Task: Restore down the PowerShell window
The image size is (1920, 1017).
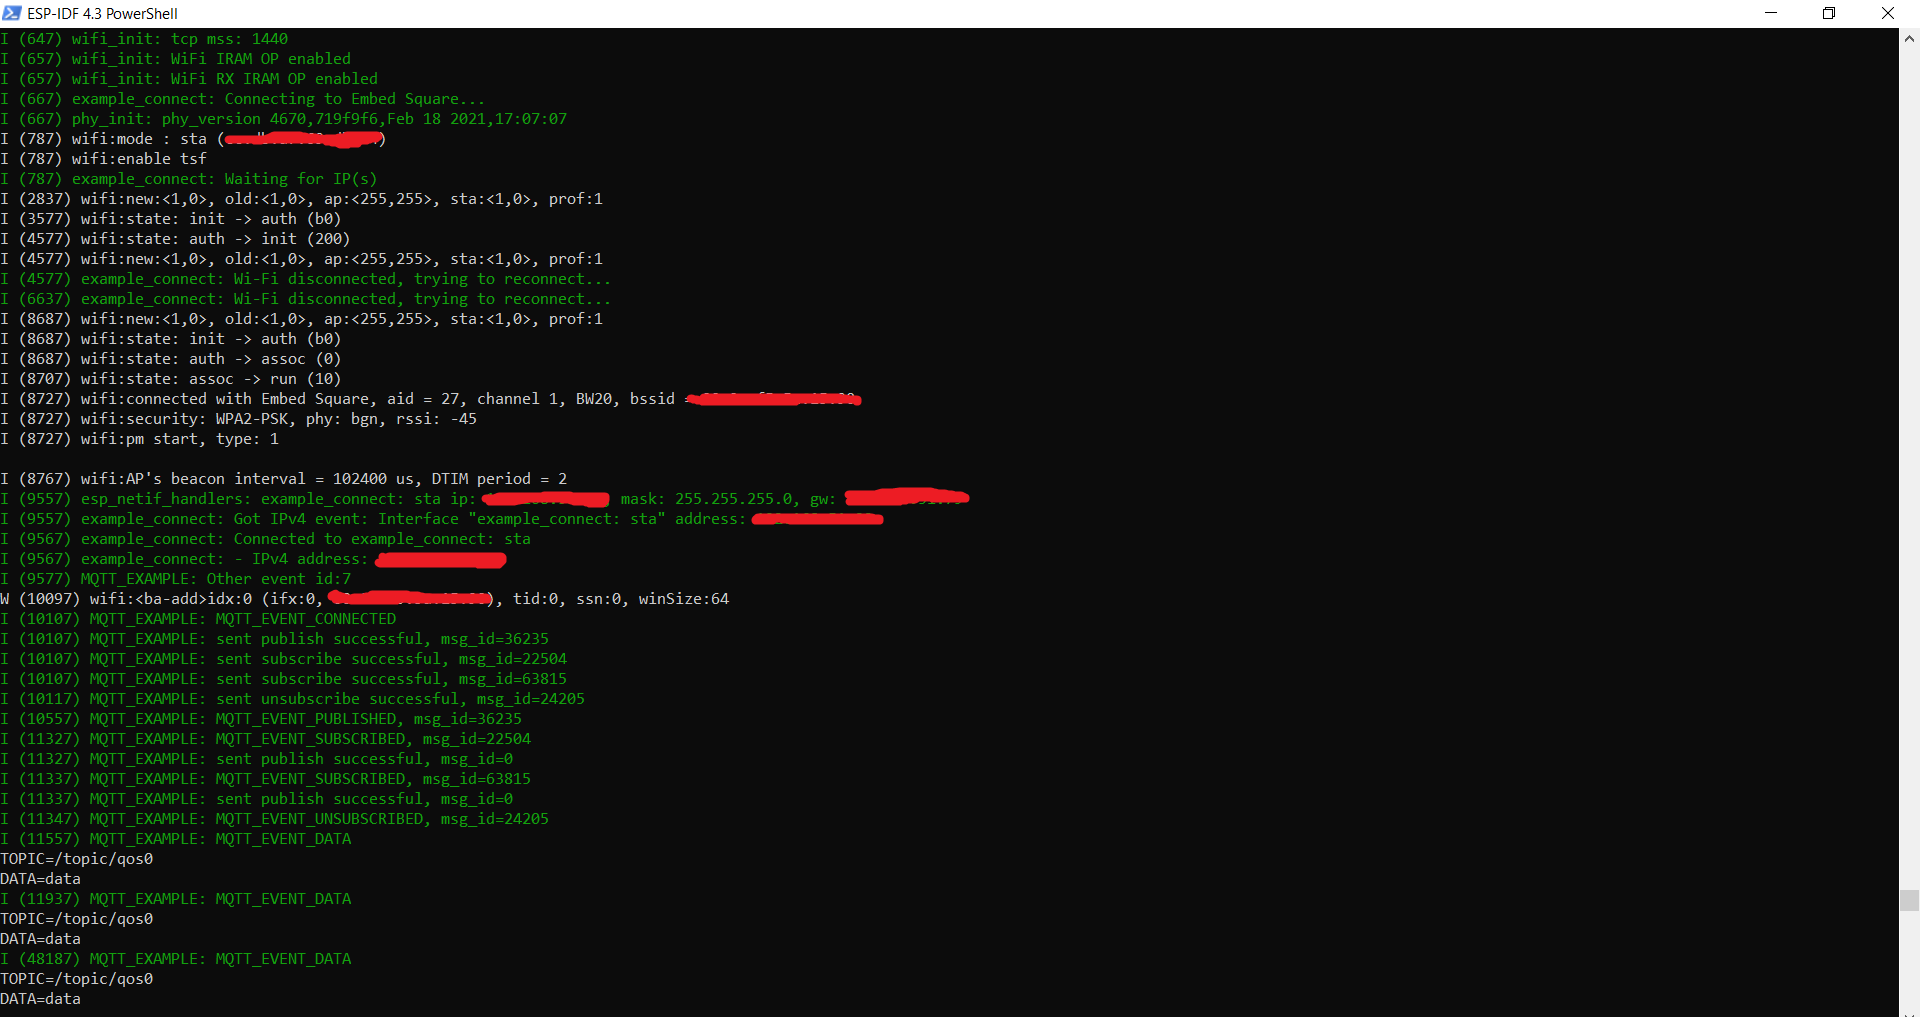Action: coord(1829,13)
